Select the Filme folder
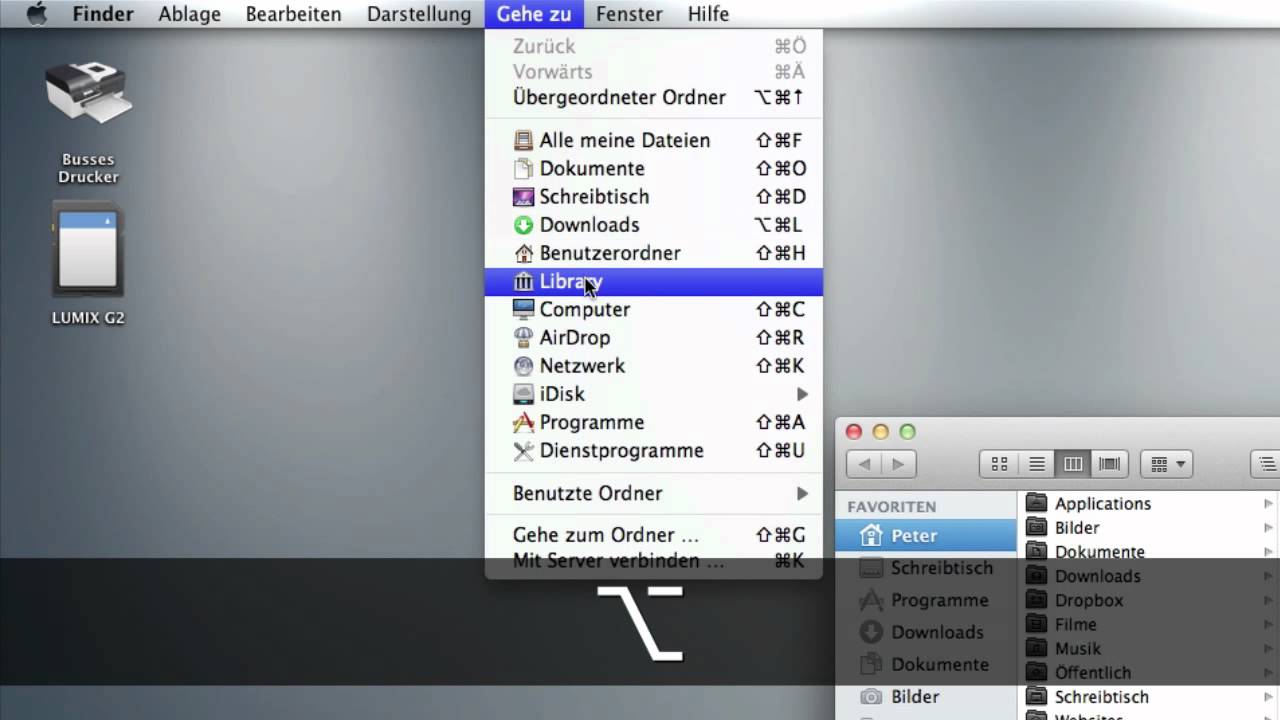The height and width of the screenshot is (720, 1280). pos(1149,625)
